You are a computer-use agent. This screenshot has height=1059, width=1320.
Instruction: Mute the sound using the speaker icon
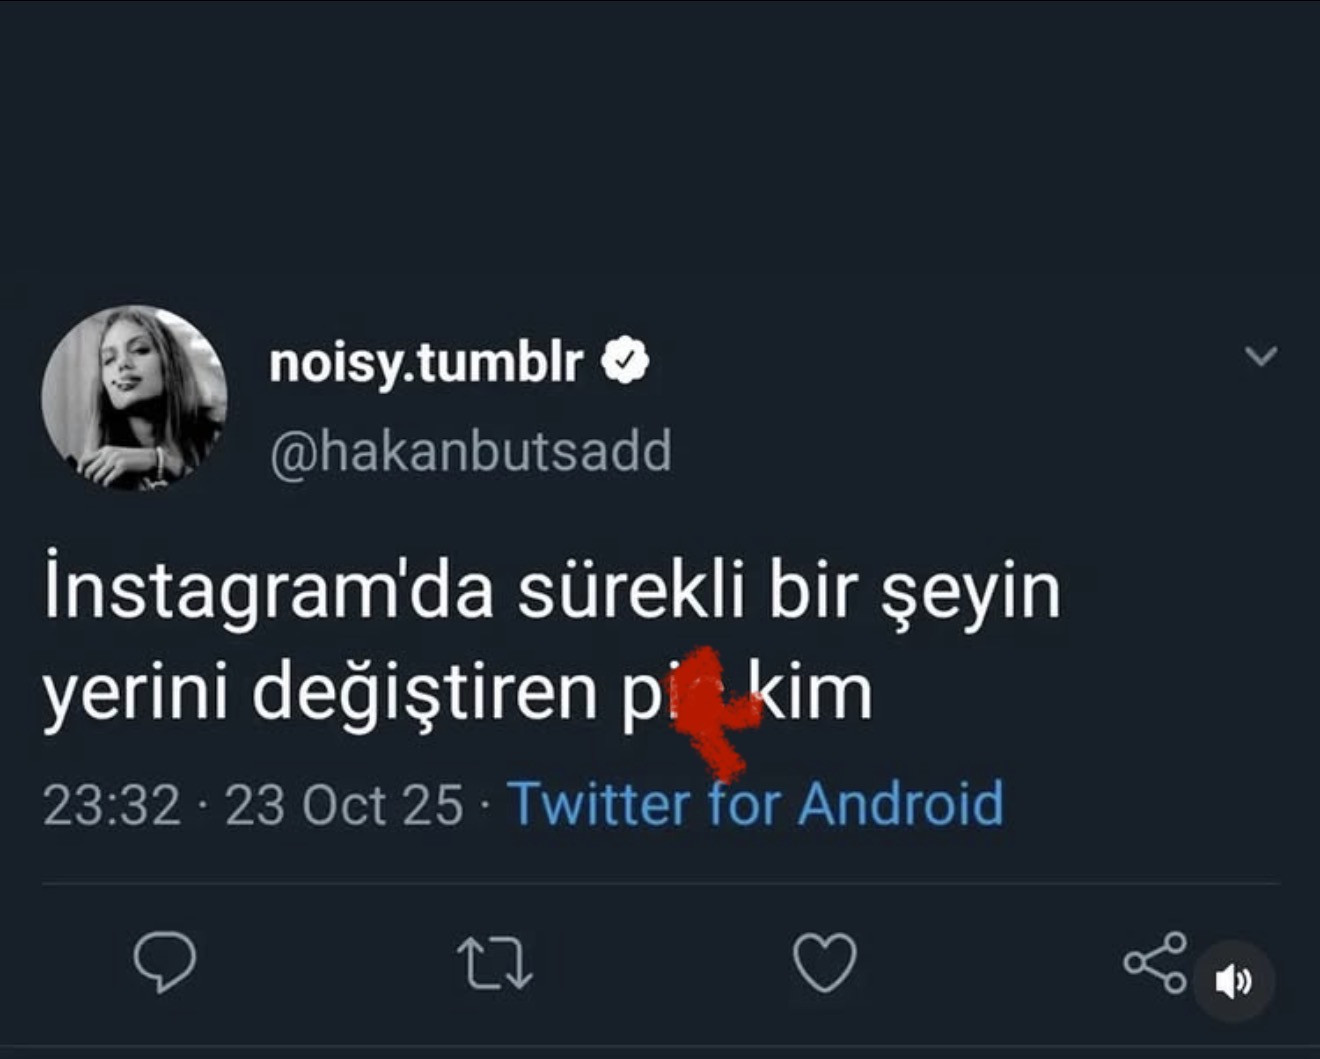tap(1234, 982)
